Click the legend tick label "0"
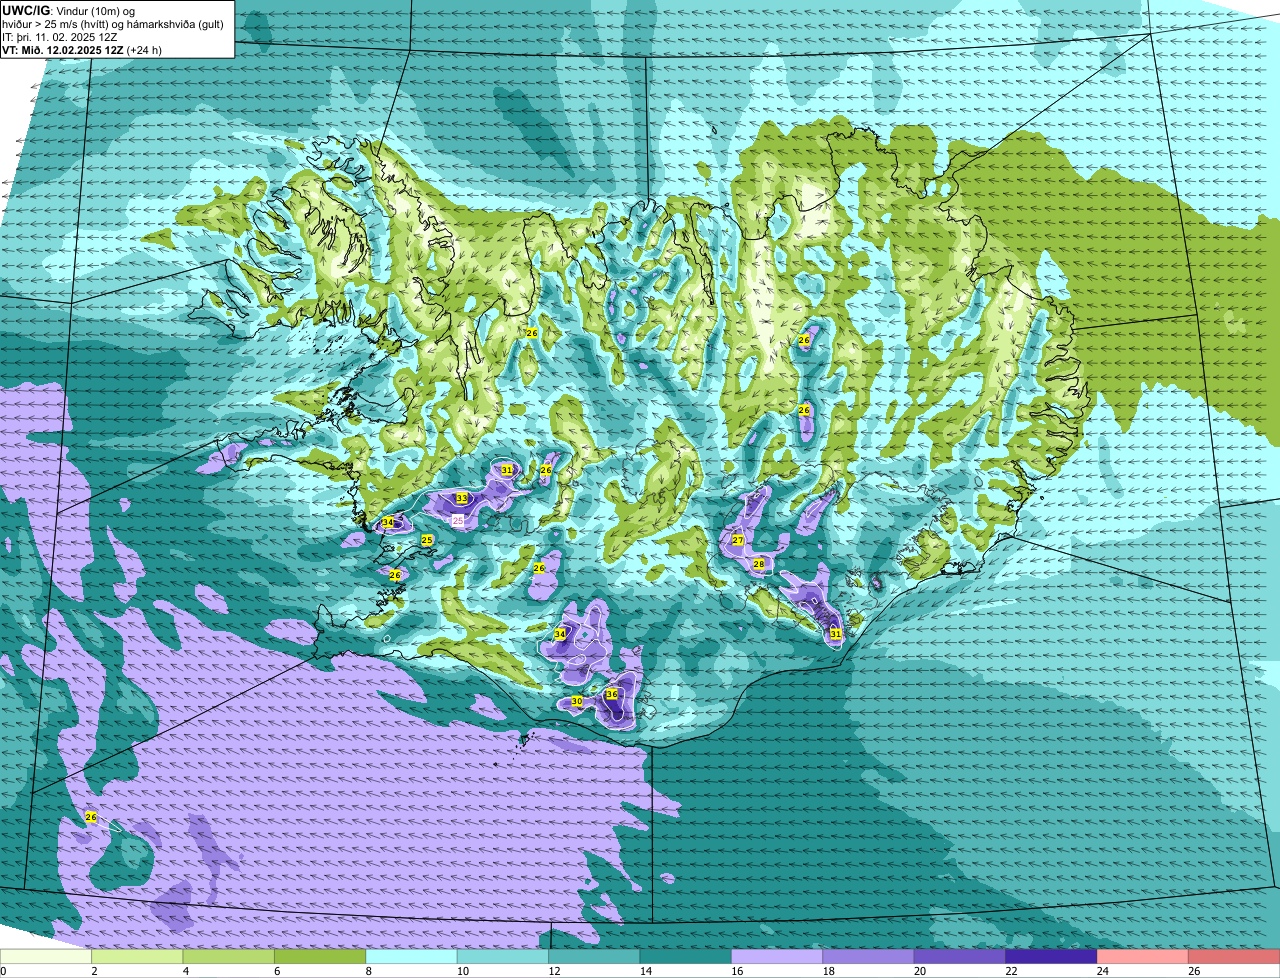1280x978 pixels. tap(3, 971)
